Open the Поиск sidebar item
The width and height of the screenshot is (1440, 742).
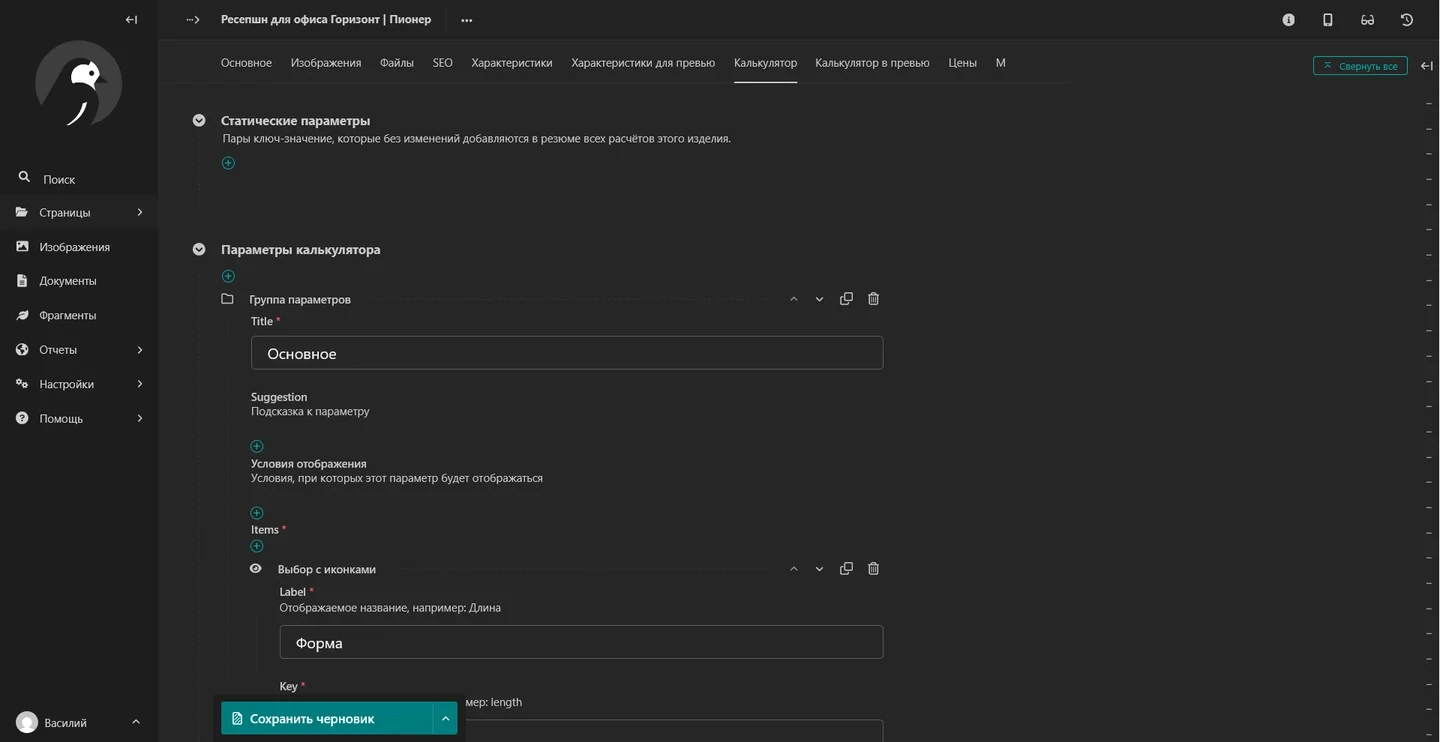click(x=79, y=179)
